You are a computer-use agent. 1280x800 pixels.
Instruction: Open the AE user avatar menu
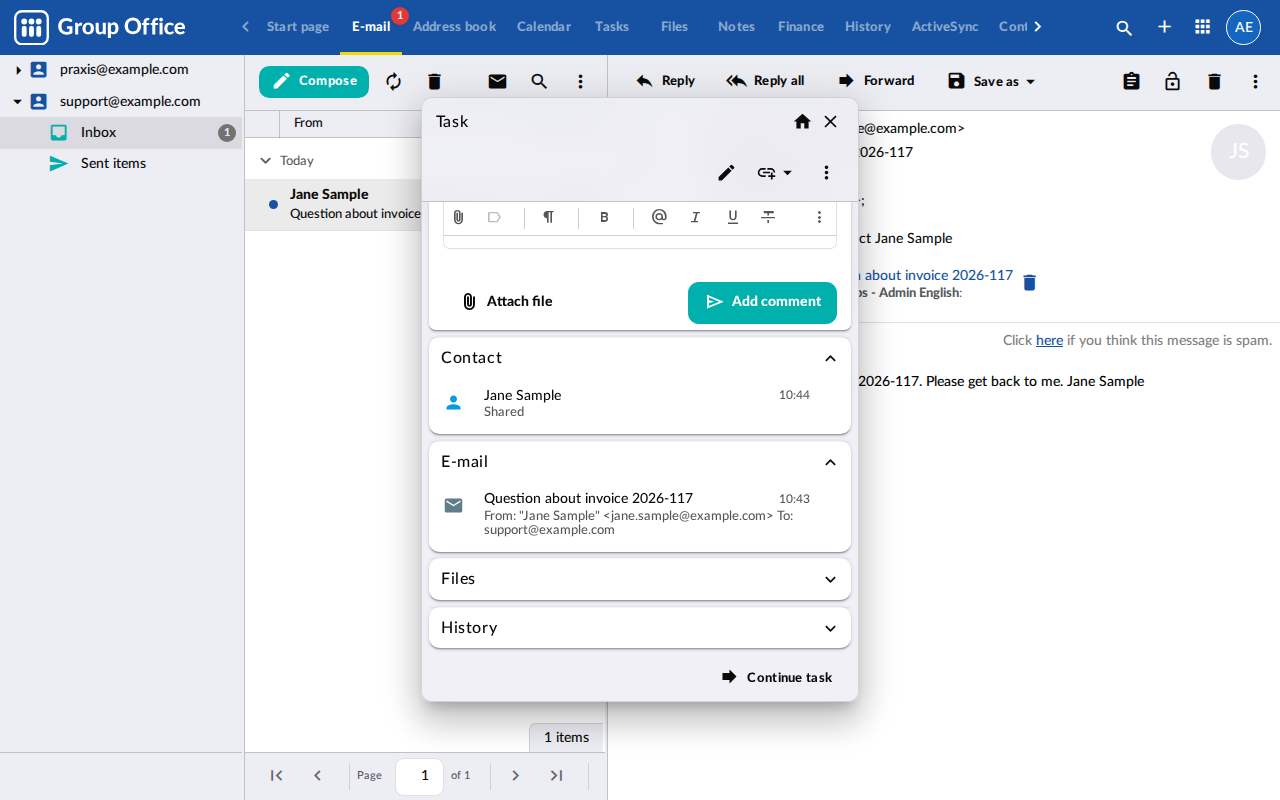click(1243, 27)
